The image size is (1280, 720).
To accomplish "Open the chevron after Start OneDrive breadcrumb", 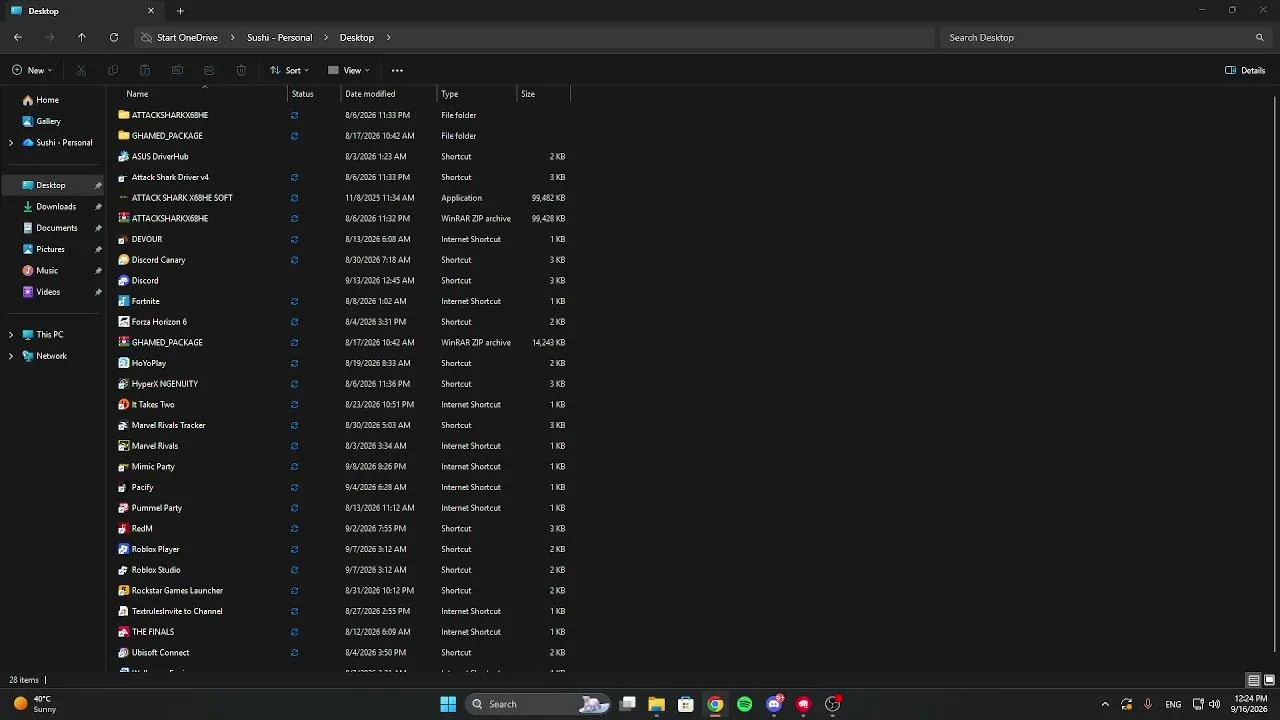I will (x=233, y=38).
